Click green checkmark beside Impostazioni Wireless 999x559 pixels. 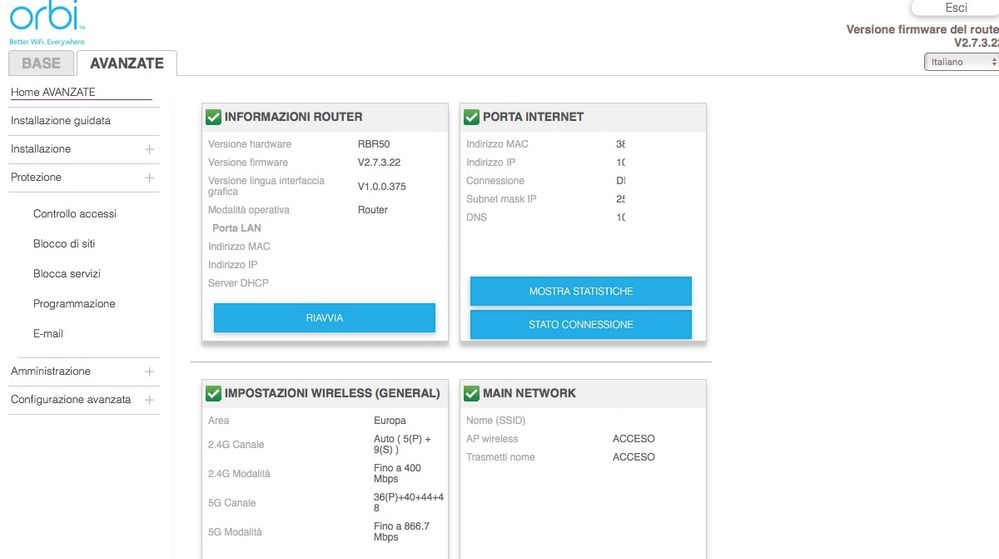pos(213,394)
